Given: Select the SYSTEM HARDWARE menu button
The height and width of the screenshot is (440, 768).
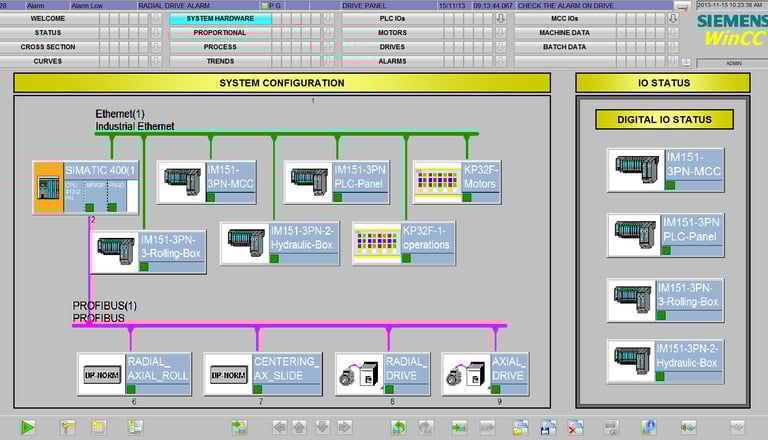Looking at the screenshot, I should (220, 19).
